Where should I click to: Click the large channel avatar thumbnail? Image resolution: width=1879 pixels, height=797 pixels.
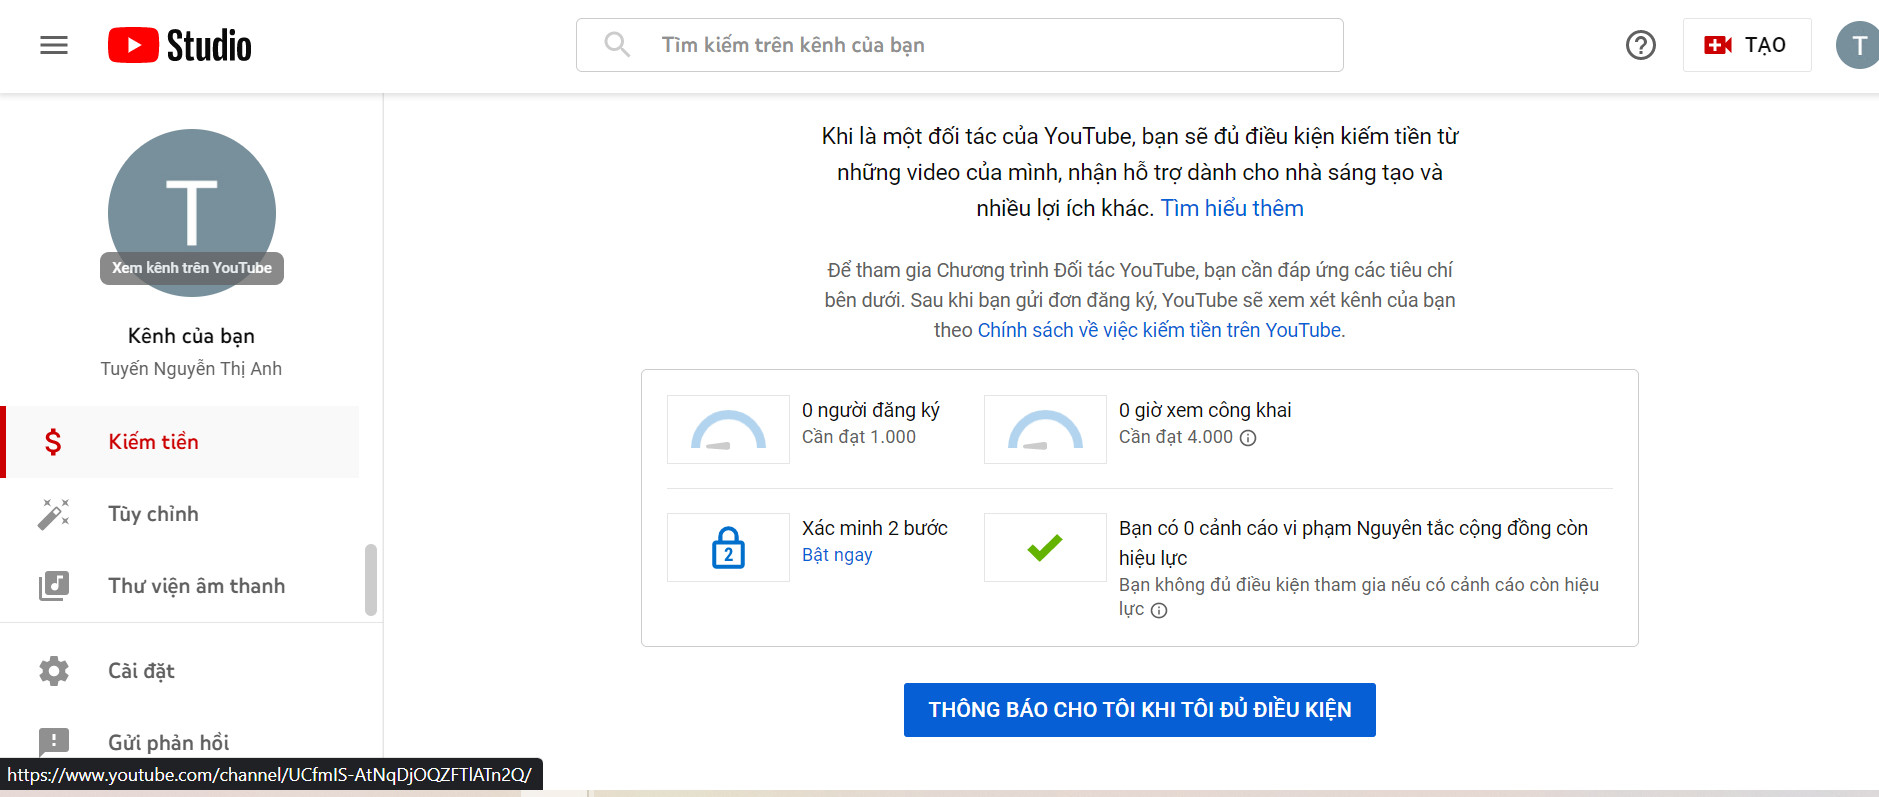[192, 213]
